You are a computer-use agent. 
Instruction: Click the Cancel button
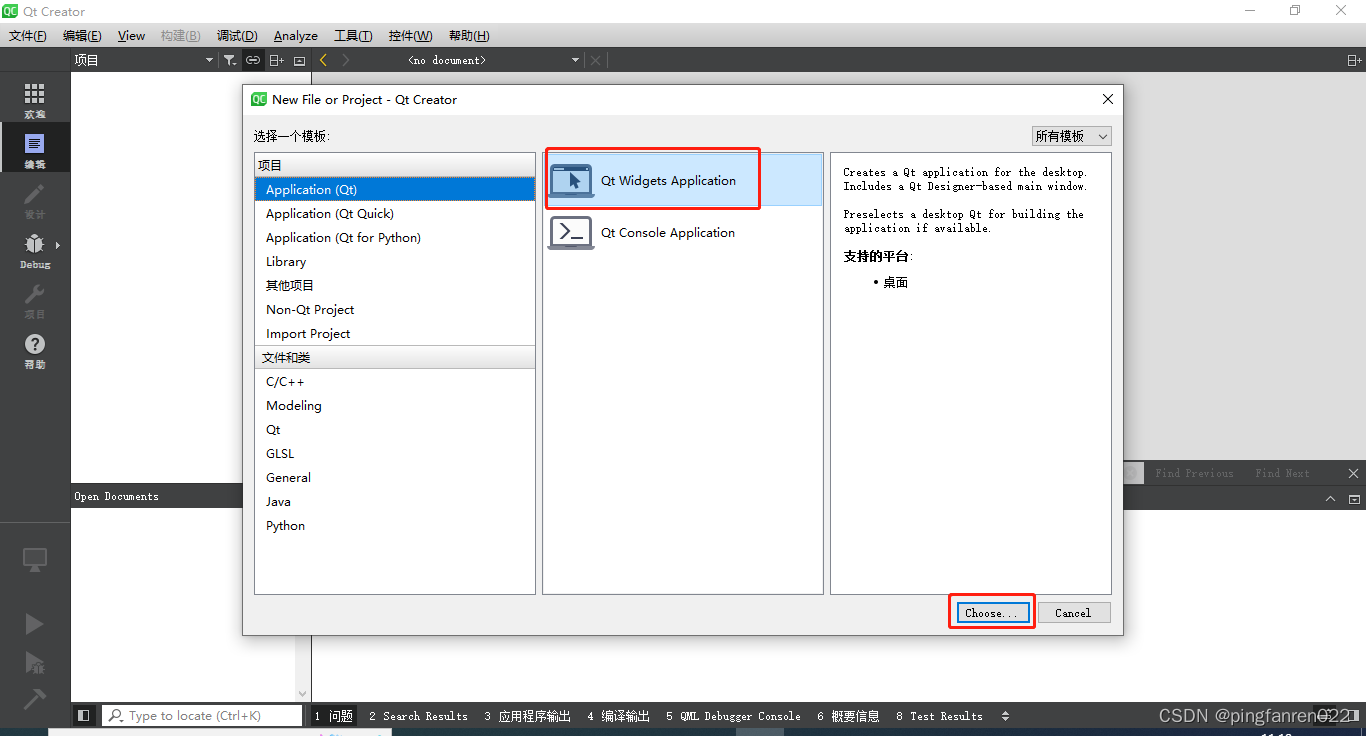pyautogui.click(x=1073, y=613)
